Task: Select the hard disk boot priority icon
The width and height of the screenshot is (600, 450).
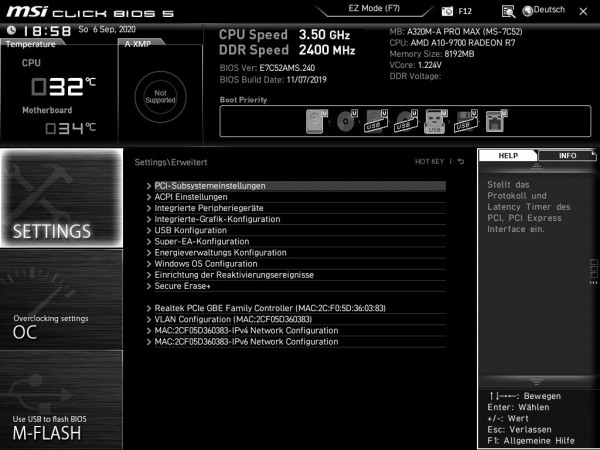Action: click(317, 121)
